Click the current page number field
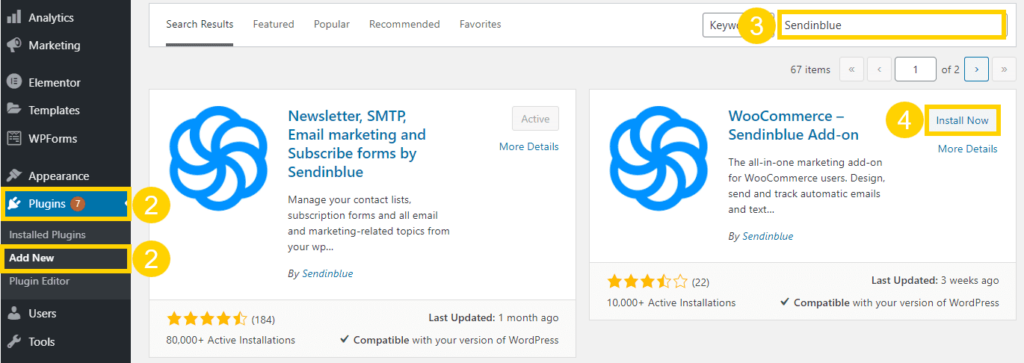 (915, 69)
